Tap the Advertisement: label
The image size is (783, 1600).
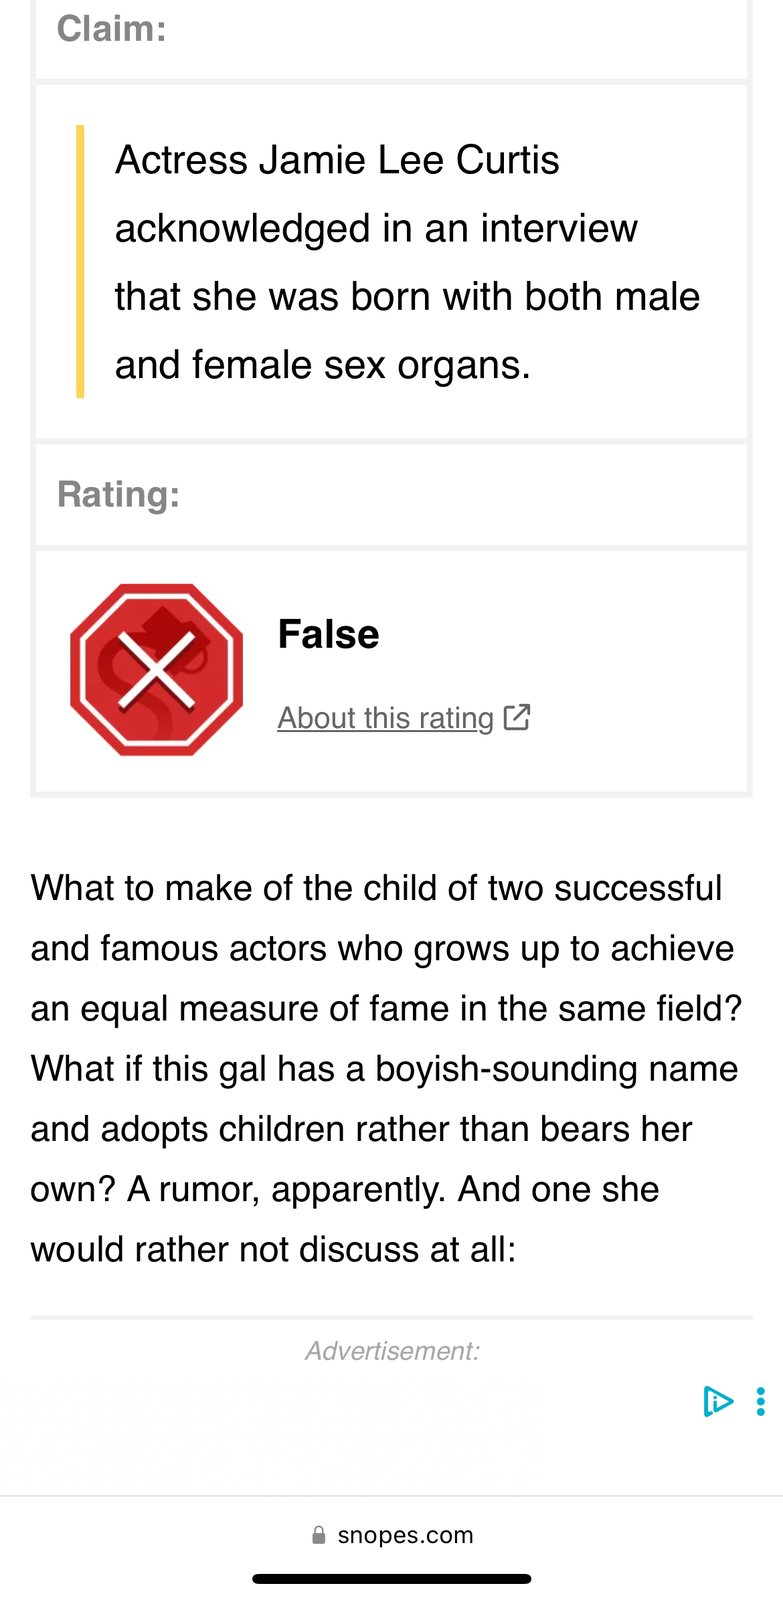click(x=392, y=1351)
